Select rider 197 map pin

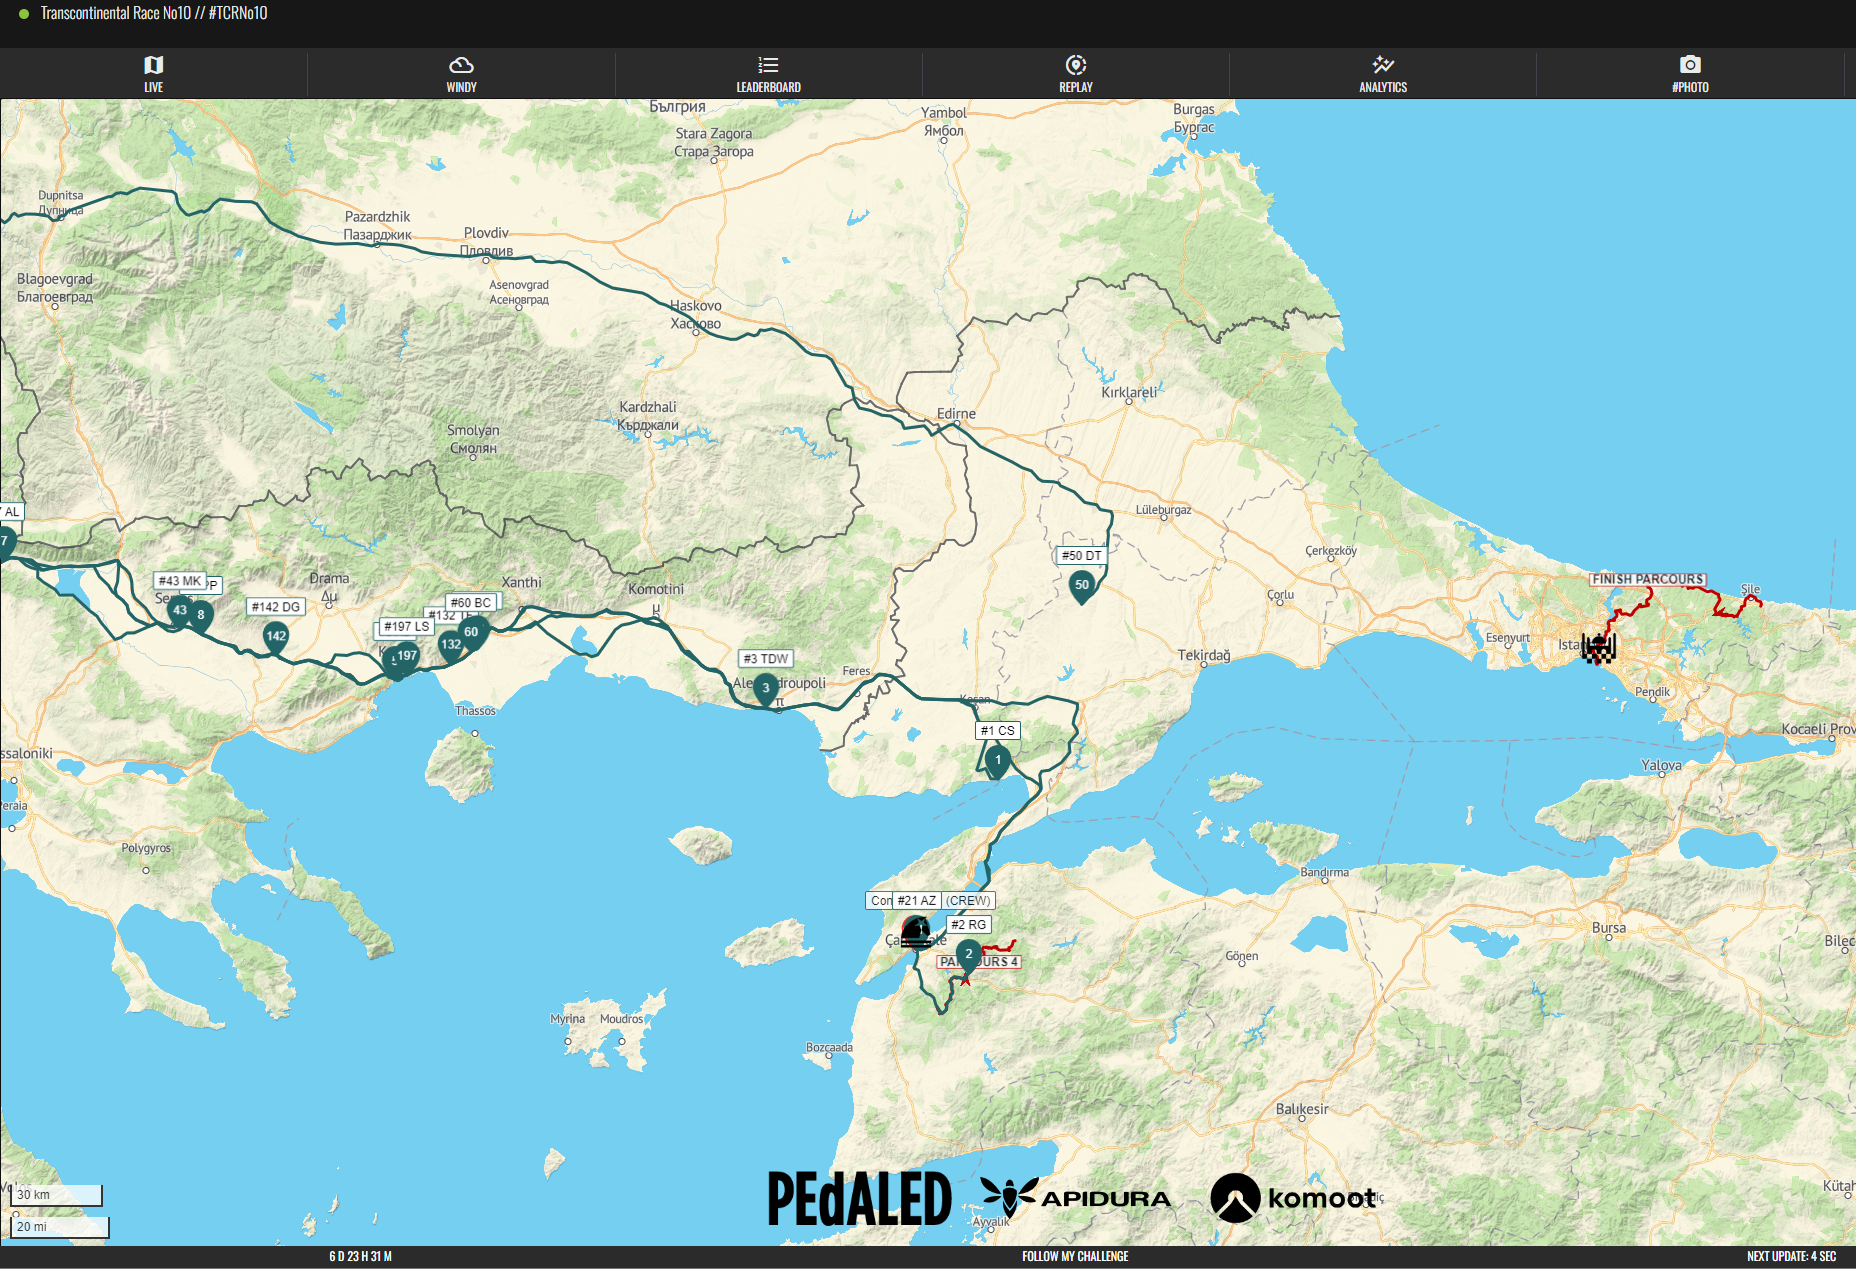pyautogui.click(x=406, y=658)
